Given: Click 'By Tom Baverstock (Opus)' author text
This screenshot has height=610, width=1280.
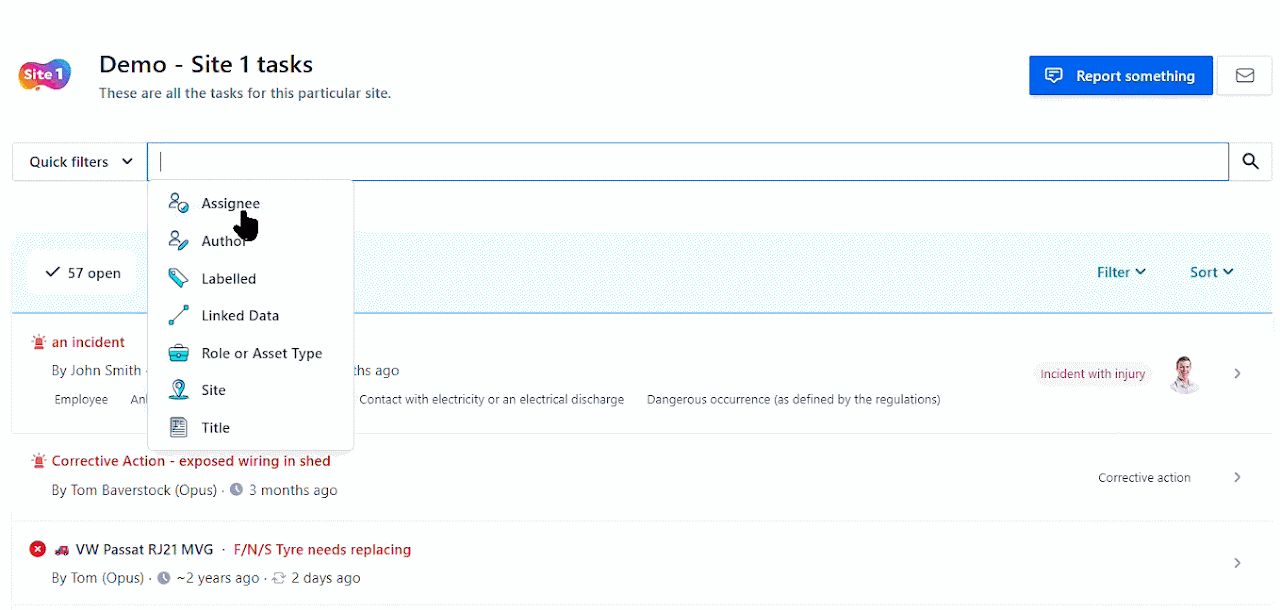Looking at the screenshot, I should point(134,490).
